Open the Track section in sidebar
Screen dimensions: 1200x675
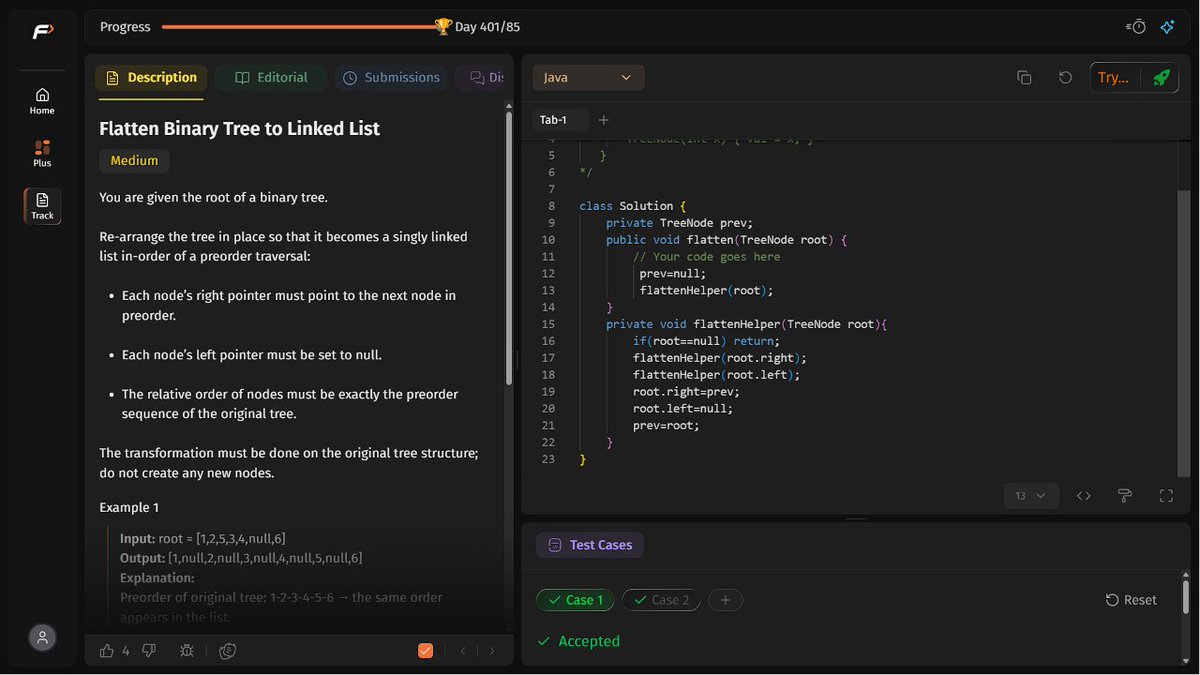[x=42, y=206]
